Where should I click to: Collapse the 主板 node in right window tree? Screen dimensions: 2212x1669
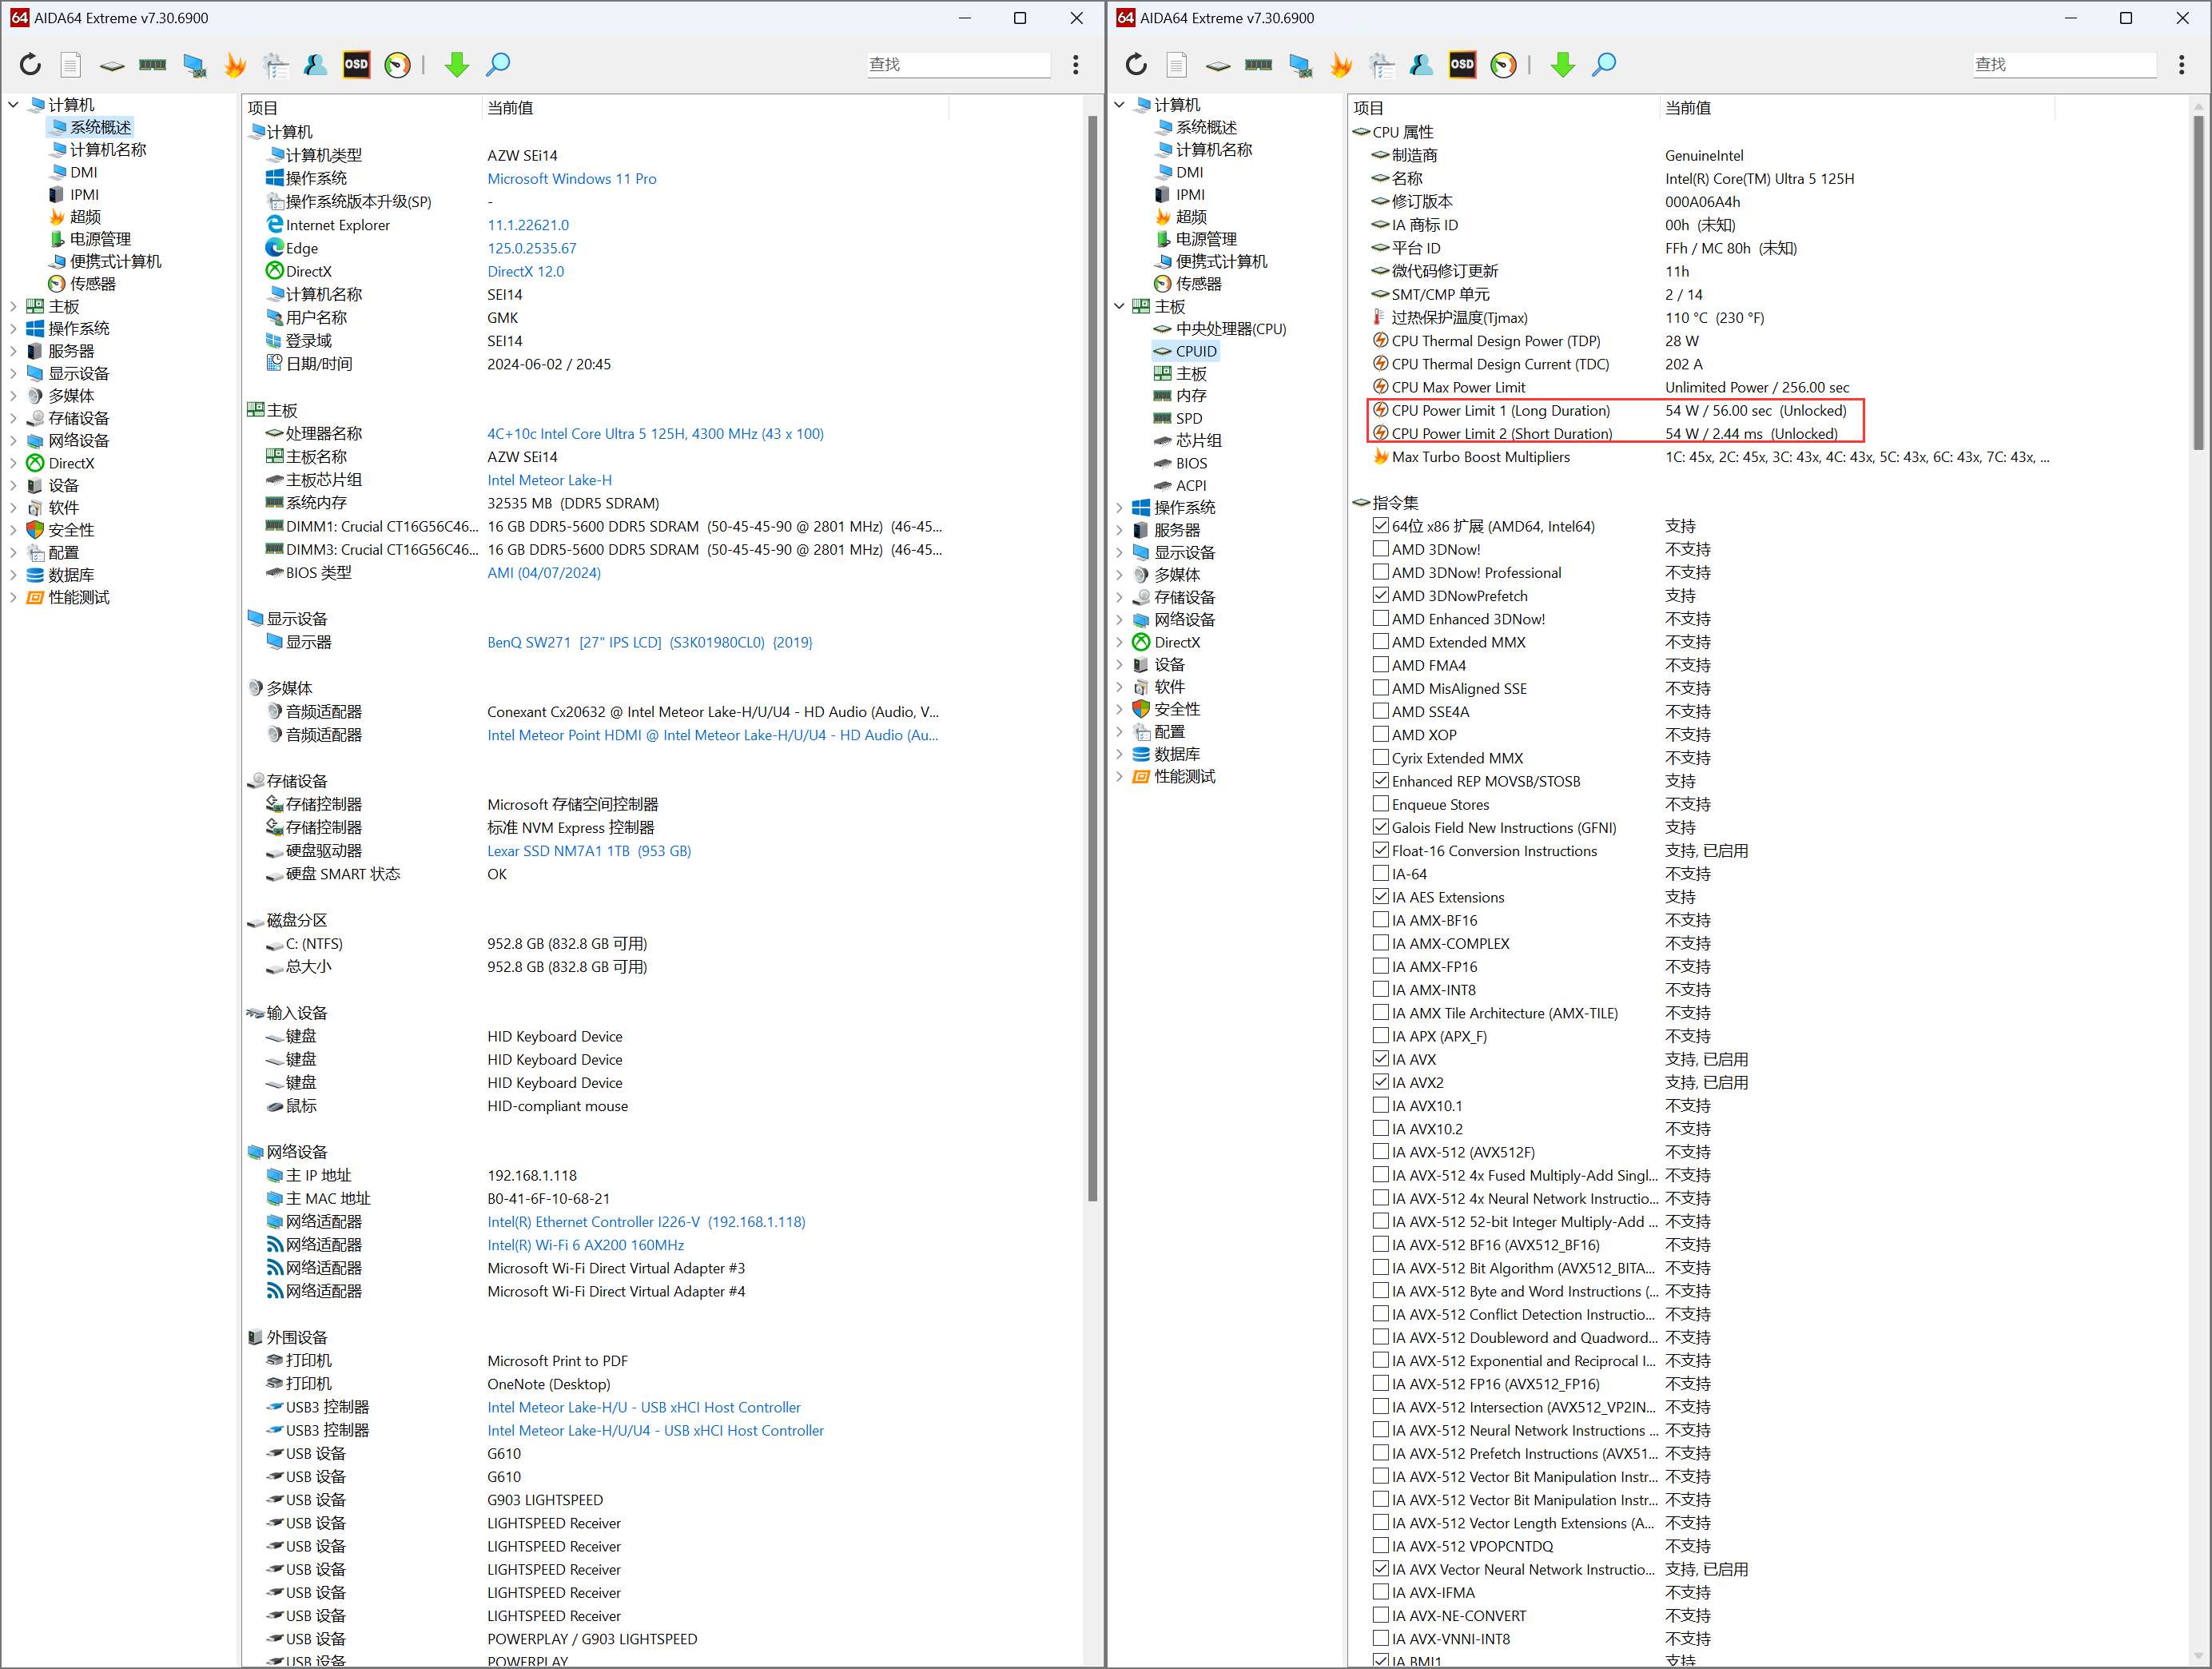[x=1119, y=306]
